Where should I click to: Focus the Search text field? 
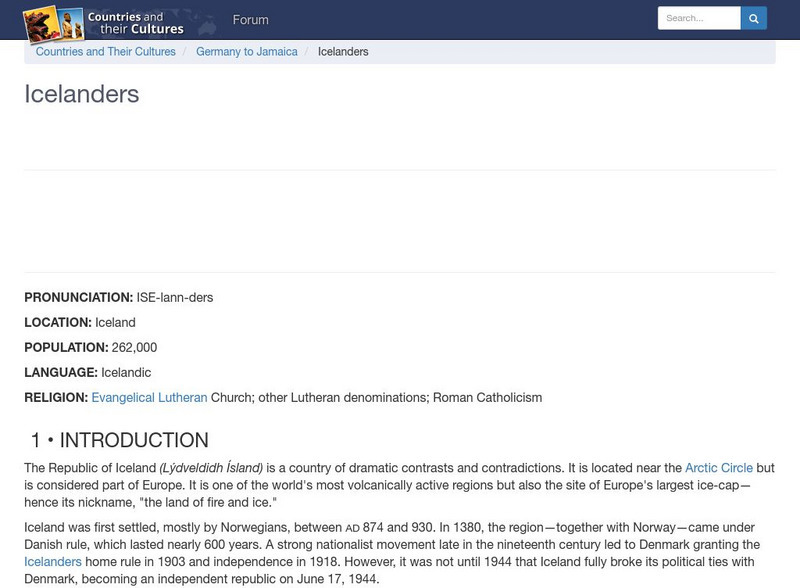tap(698, 18)
